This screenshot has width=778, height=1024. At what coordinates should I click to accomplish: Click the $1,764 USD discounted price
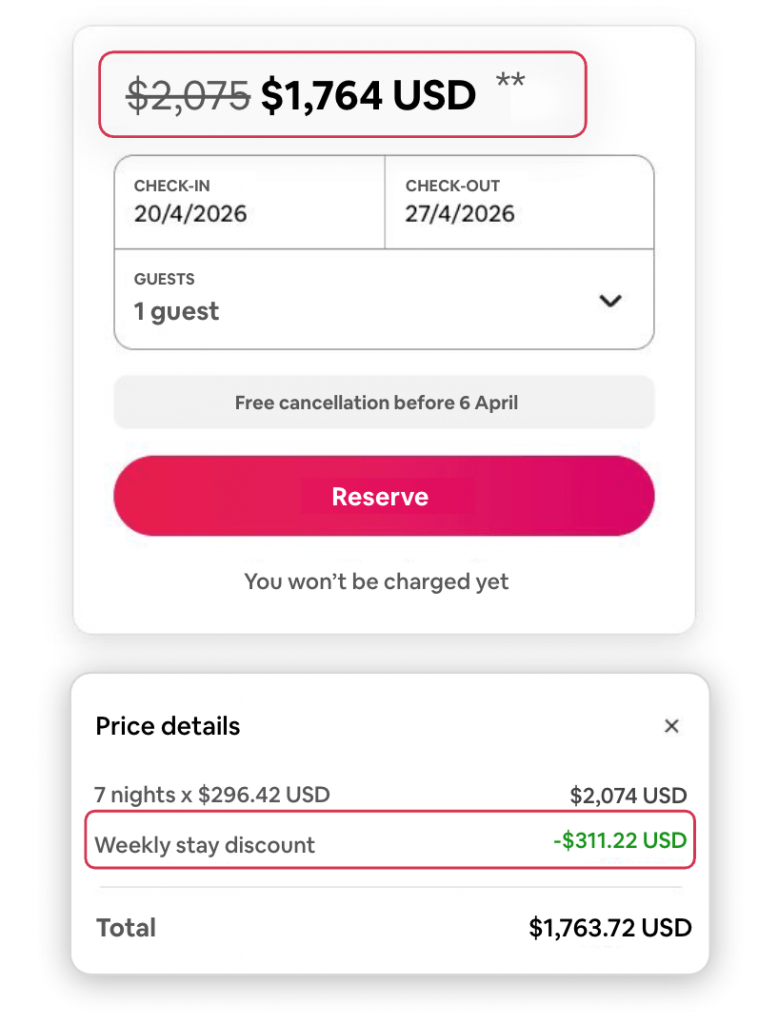368,96
